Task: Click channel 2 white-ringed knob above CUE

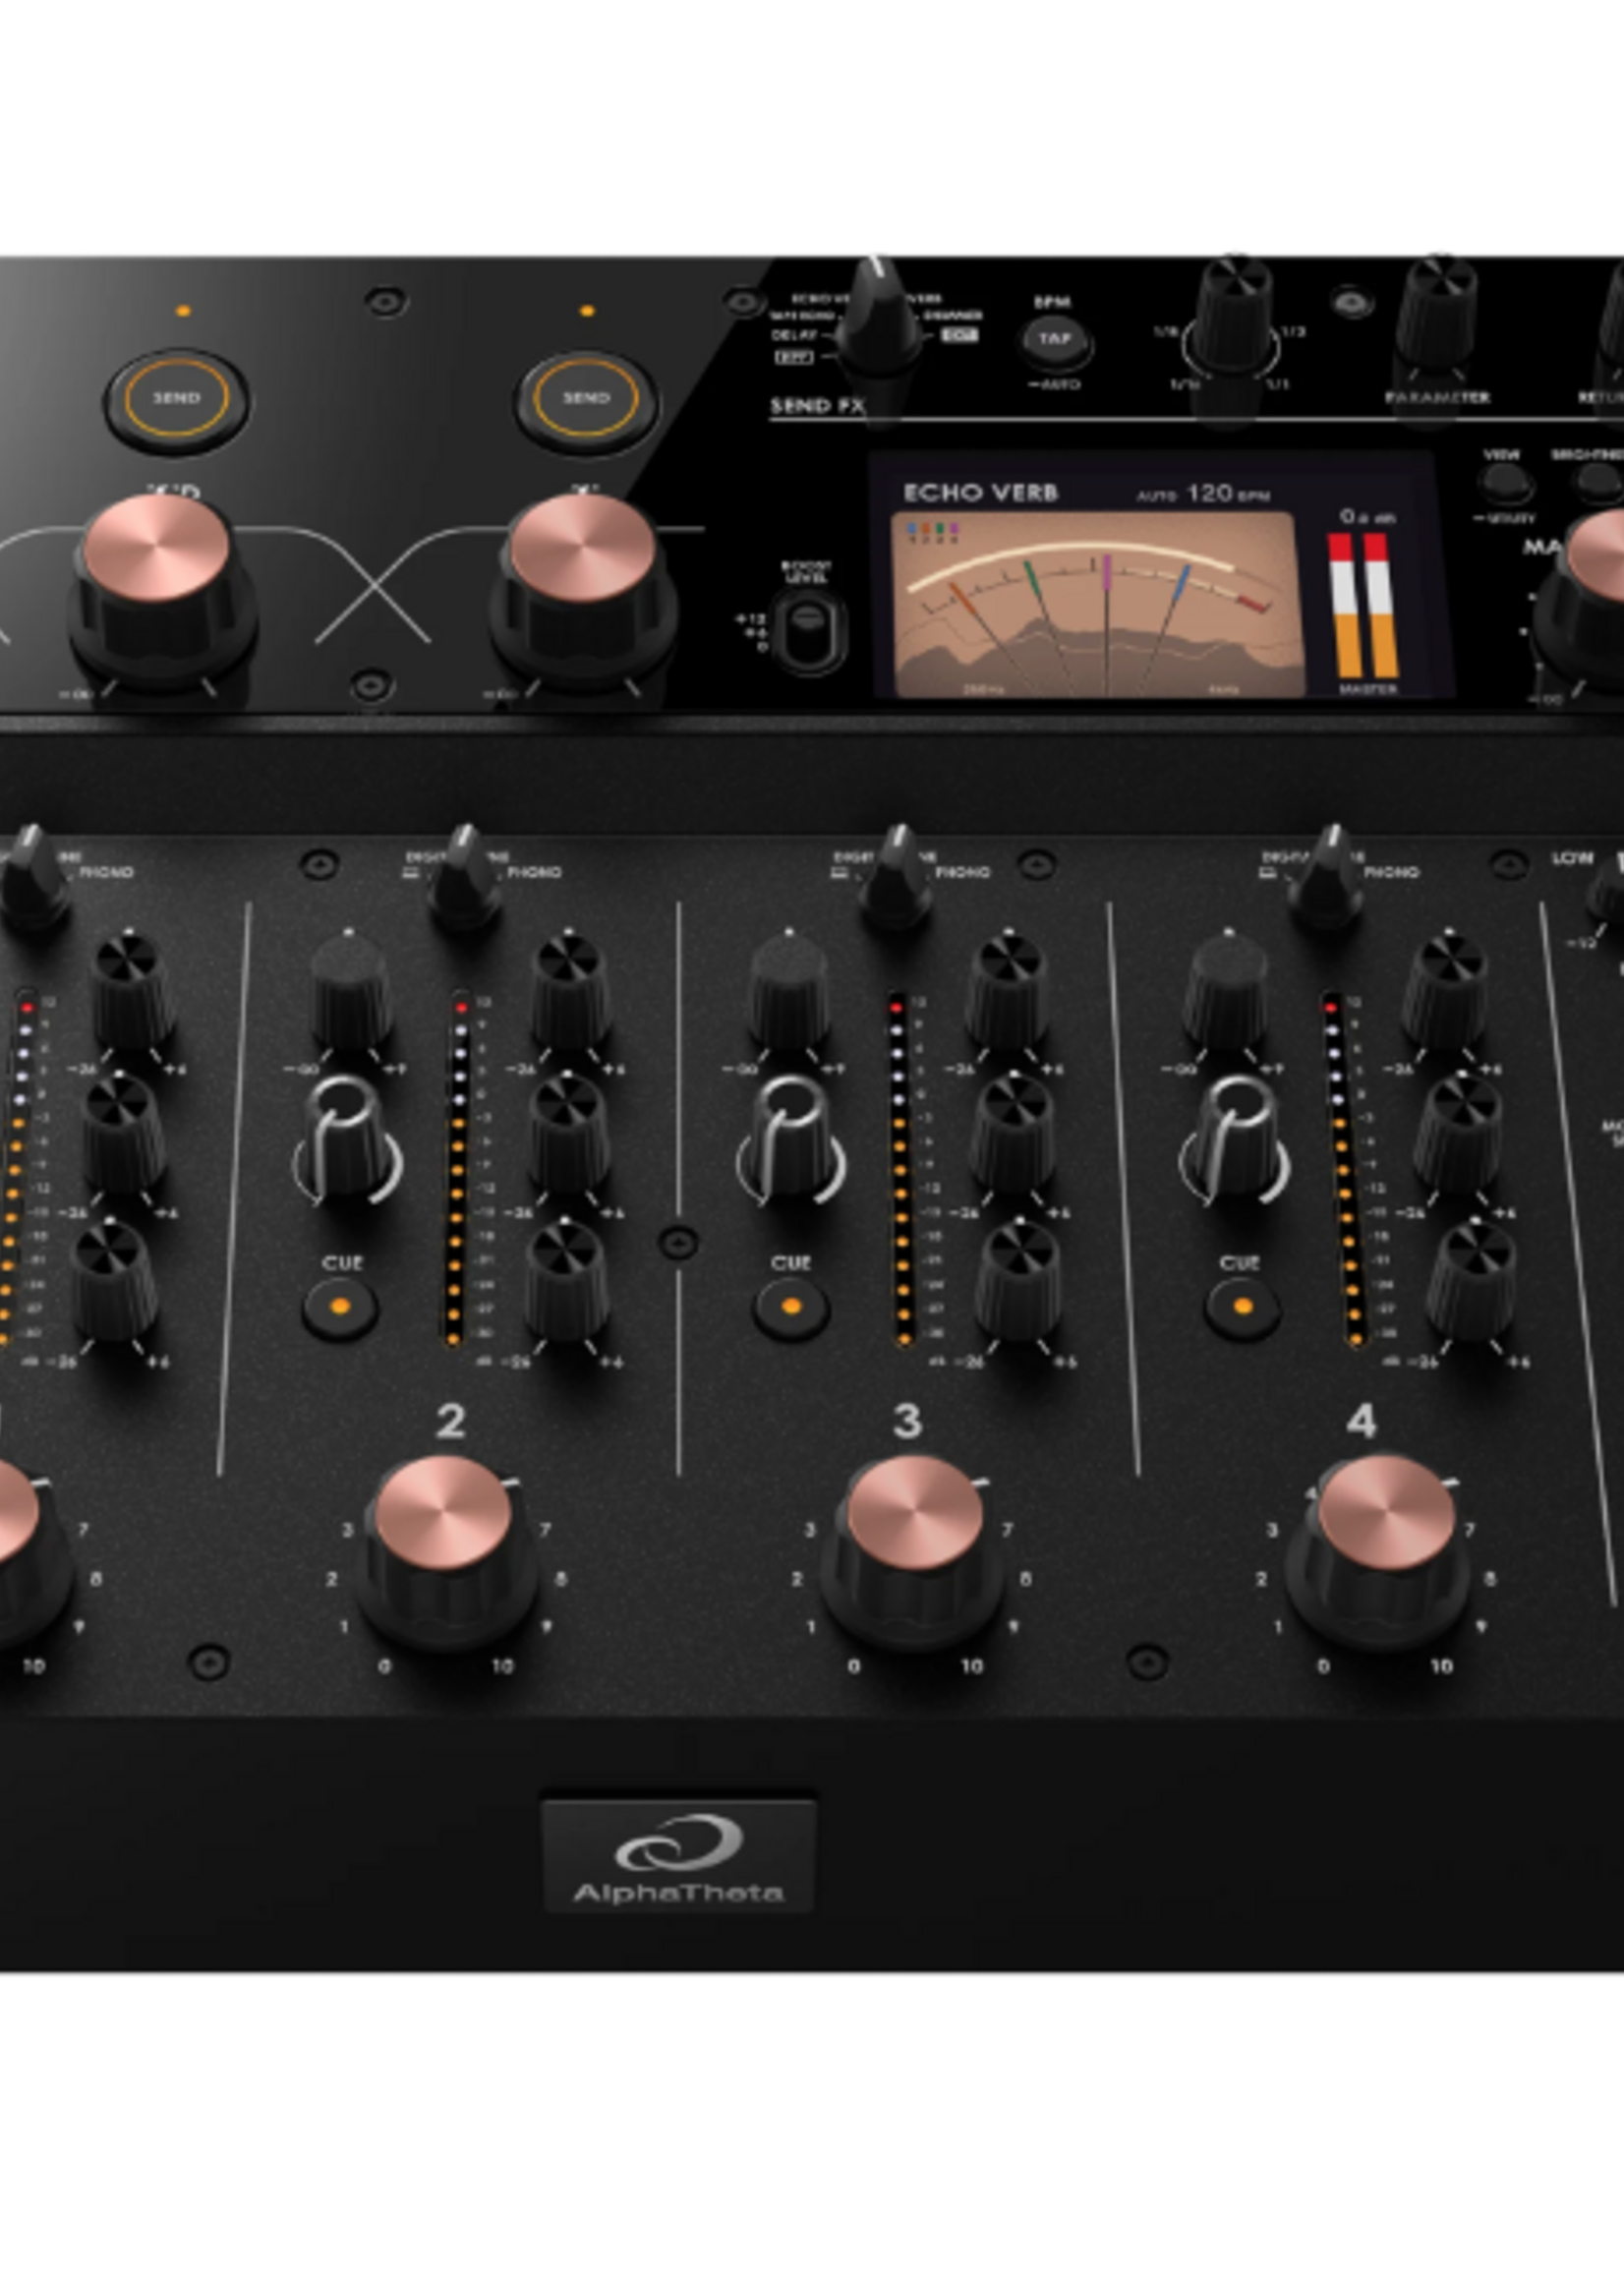Action: tap(347, 1140)
